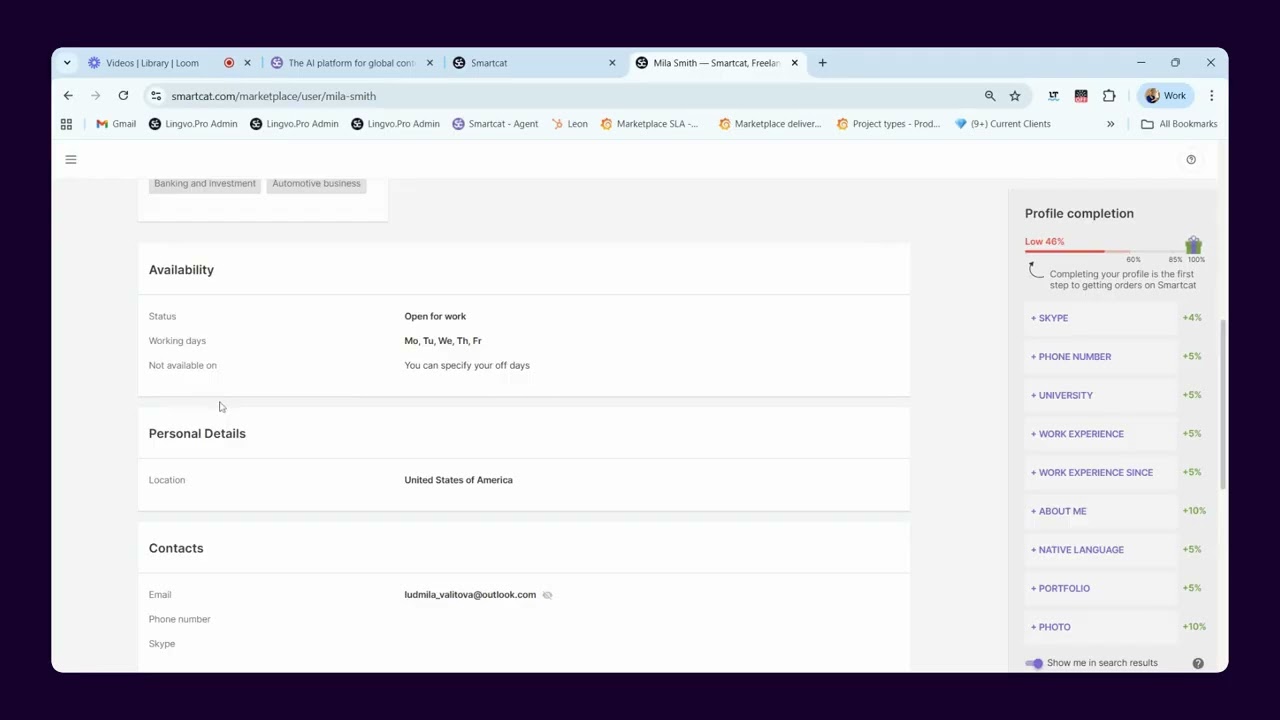Toggle email visibility eye icon

pos(547,595)
